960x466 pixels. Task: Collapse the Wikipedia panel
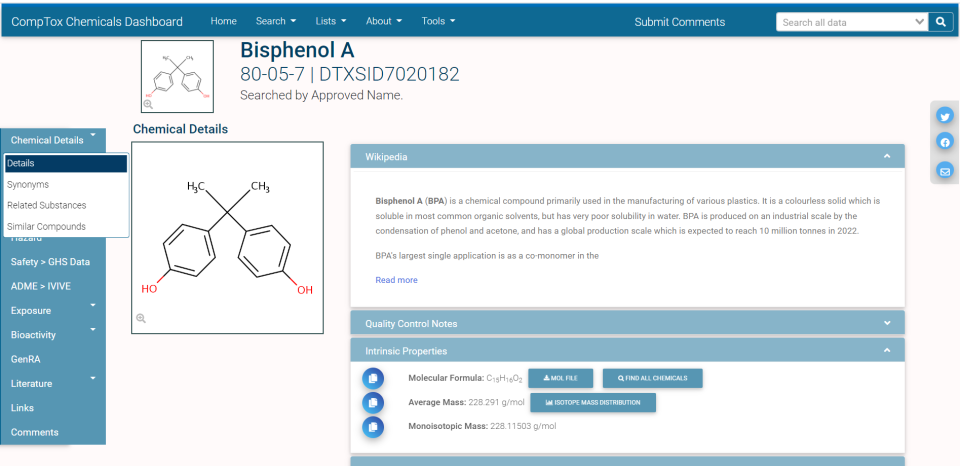coord(887,156)
